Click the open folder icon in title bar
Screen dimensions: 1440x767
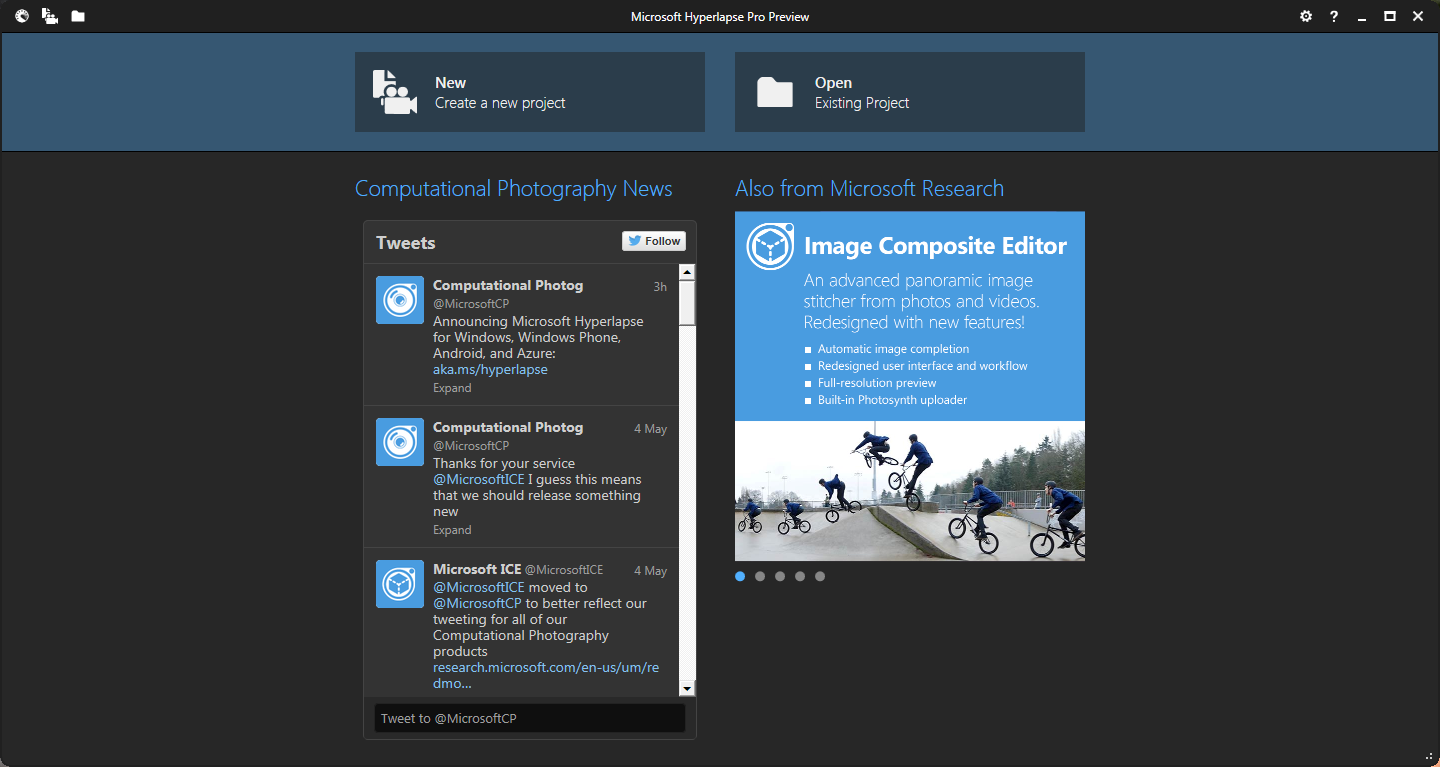(x=78, y=16)
